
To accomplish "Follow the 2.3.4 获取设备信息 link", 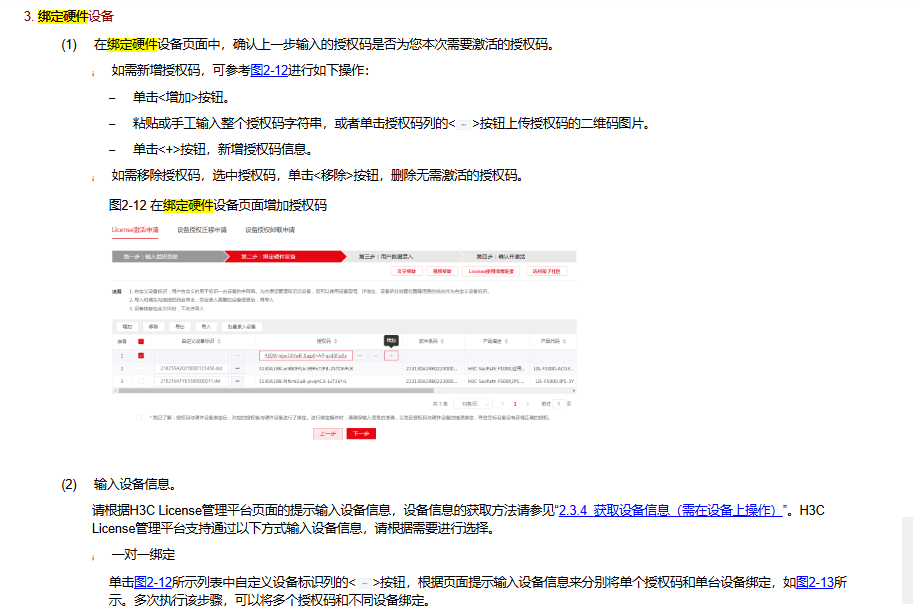I will pos(669,510).
